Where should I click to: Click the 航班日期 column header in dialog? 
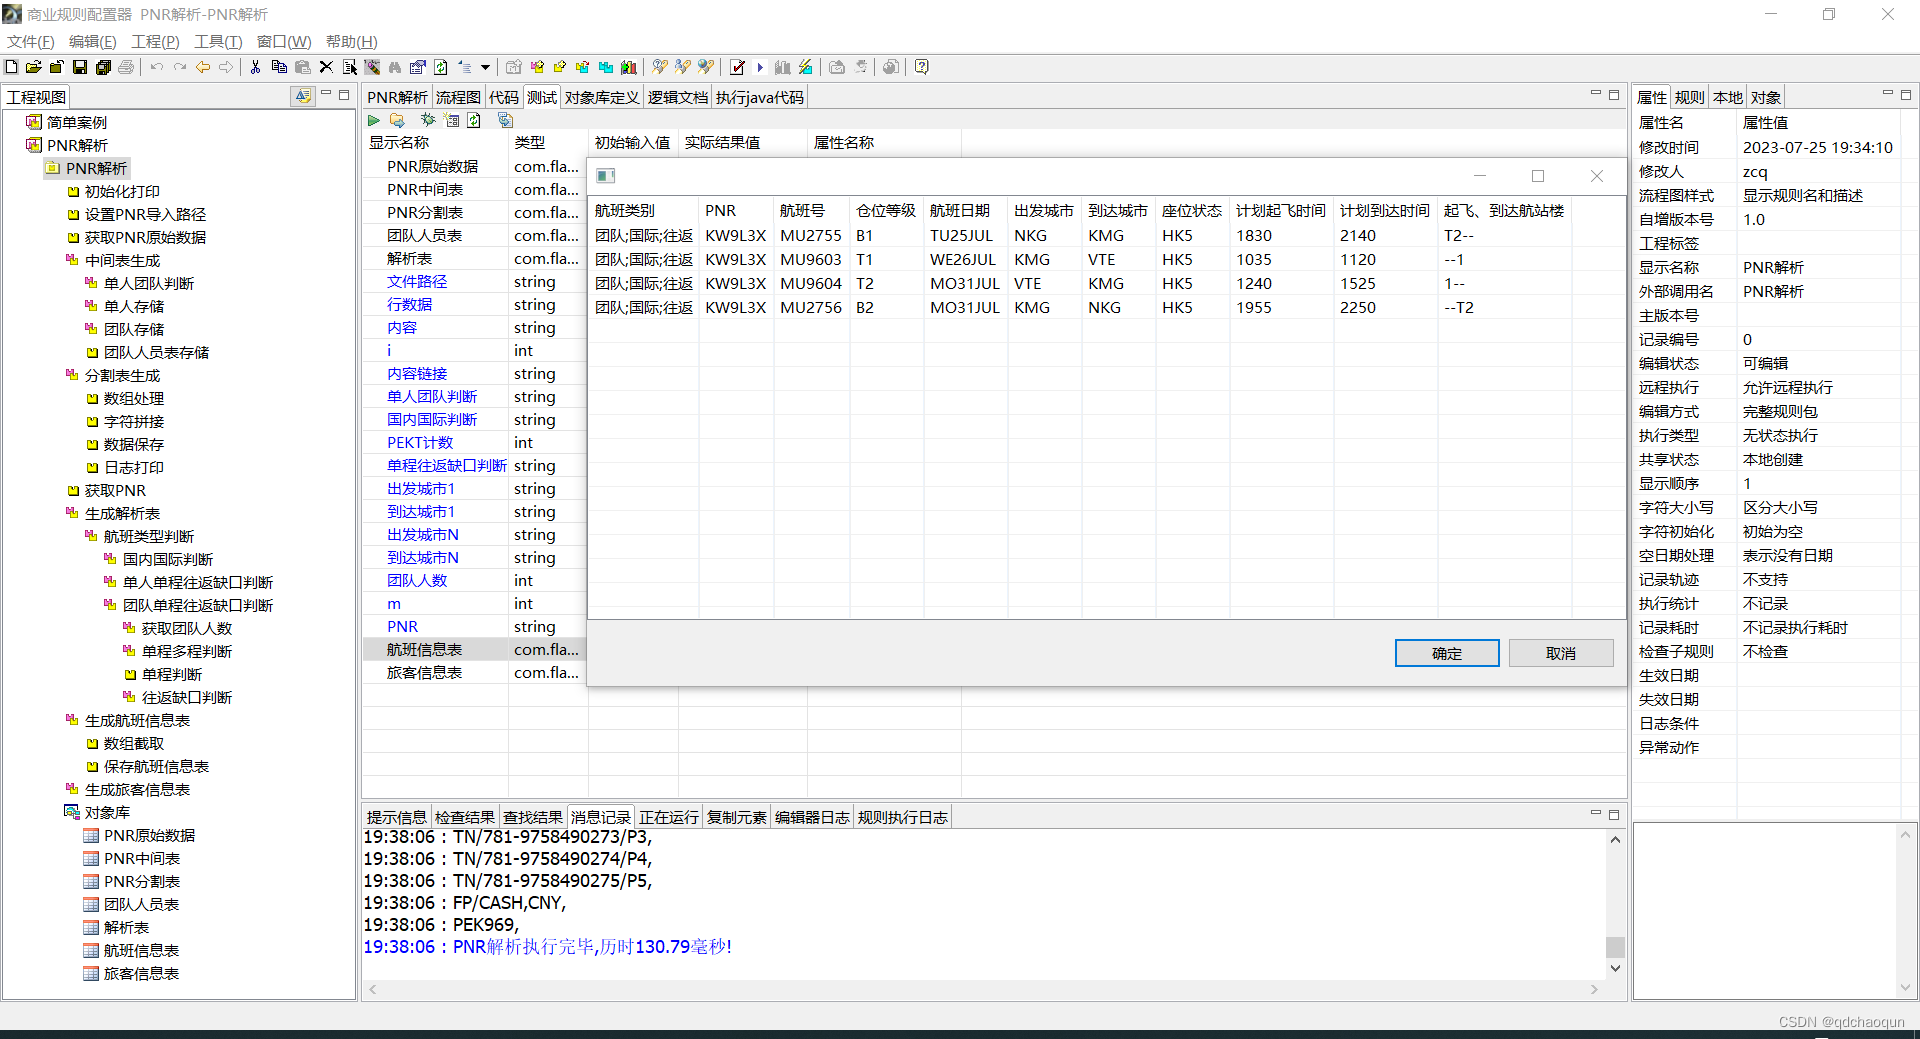coord(960,211)
